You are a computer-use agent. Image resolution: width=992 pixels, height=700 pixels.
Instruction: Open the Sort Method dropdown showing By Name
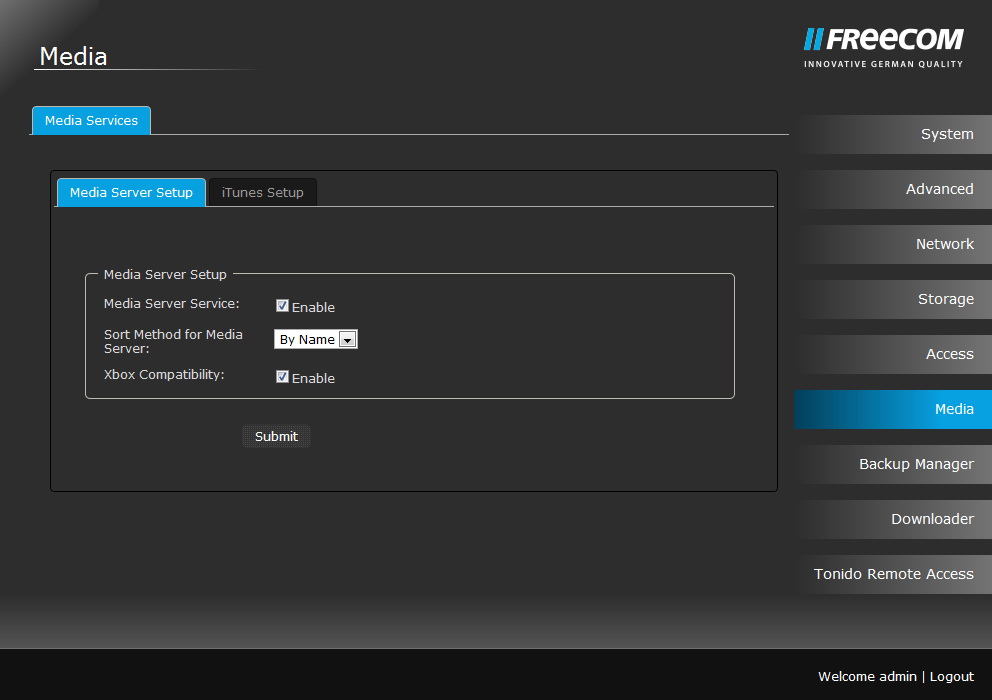coord(316,339)
